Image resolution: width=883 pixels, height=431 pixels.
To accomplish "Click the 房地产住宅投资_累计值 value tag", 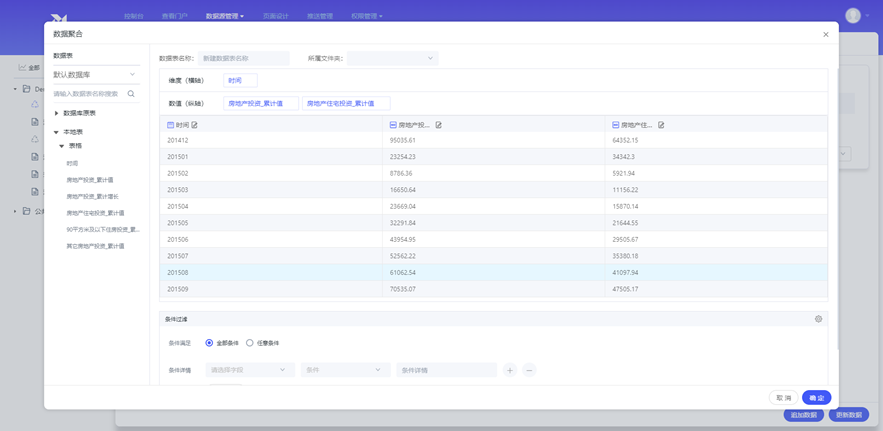I will [x=345, y=103].
